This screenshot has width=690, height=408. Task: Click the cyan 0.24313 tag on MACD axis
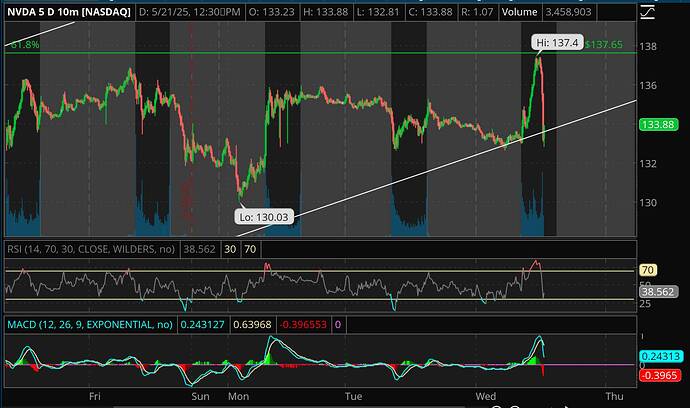[x=661, y=357]
